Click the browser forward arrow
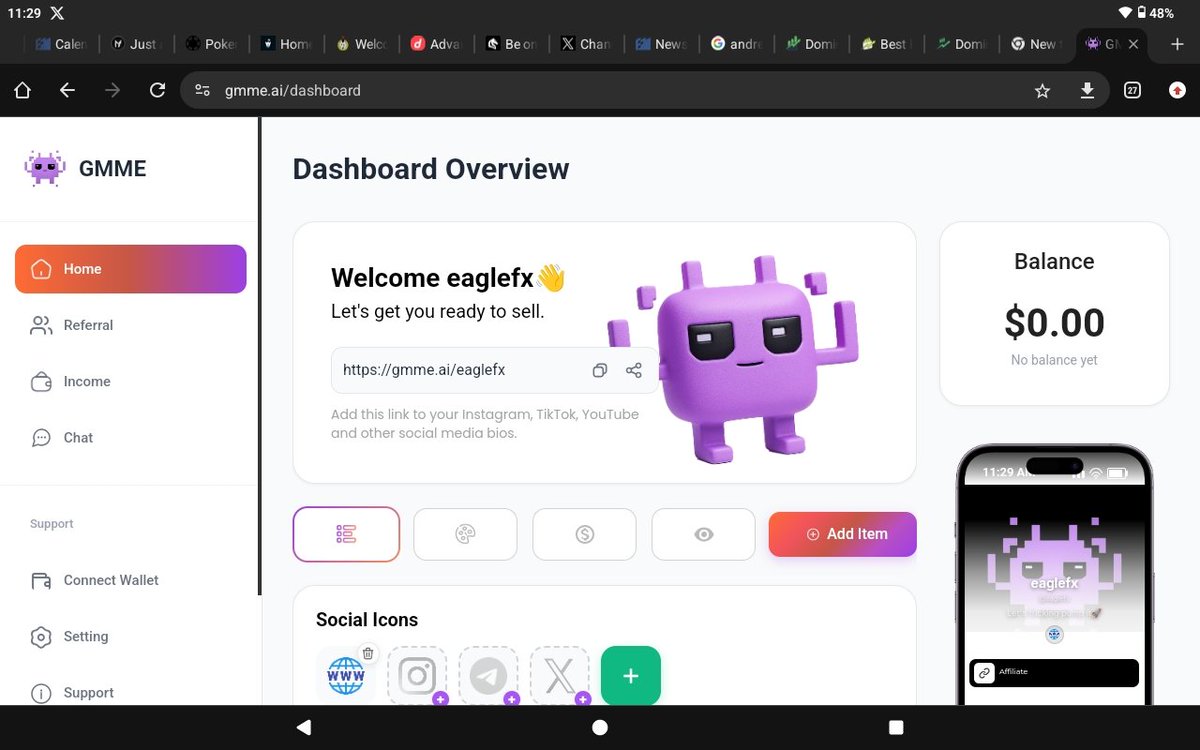Image resolution: width=1200 pixels, height=750 pixels. tap(113, 90)
